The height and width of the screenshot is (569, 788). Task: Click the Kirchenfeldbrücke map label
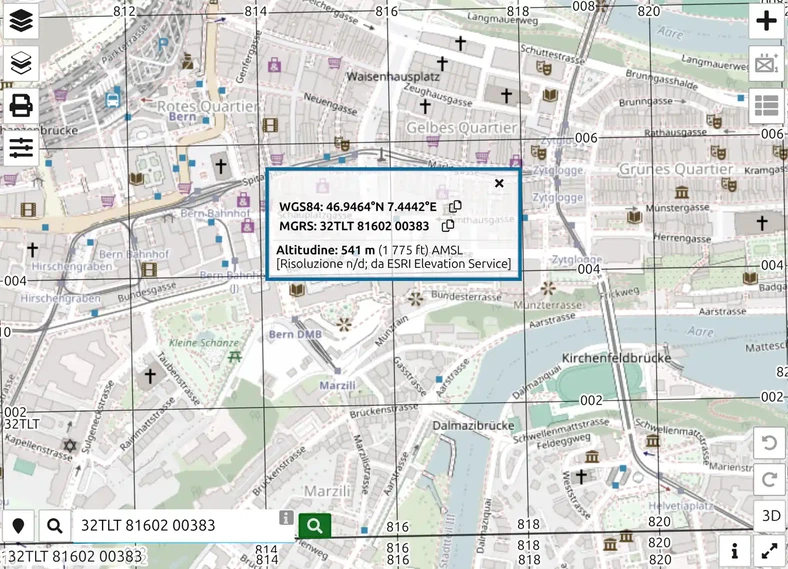tap(616, 358)
